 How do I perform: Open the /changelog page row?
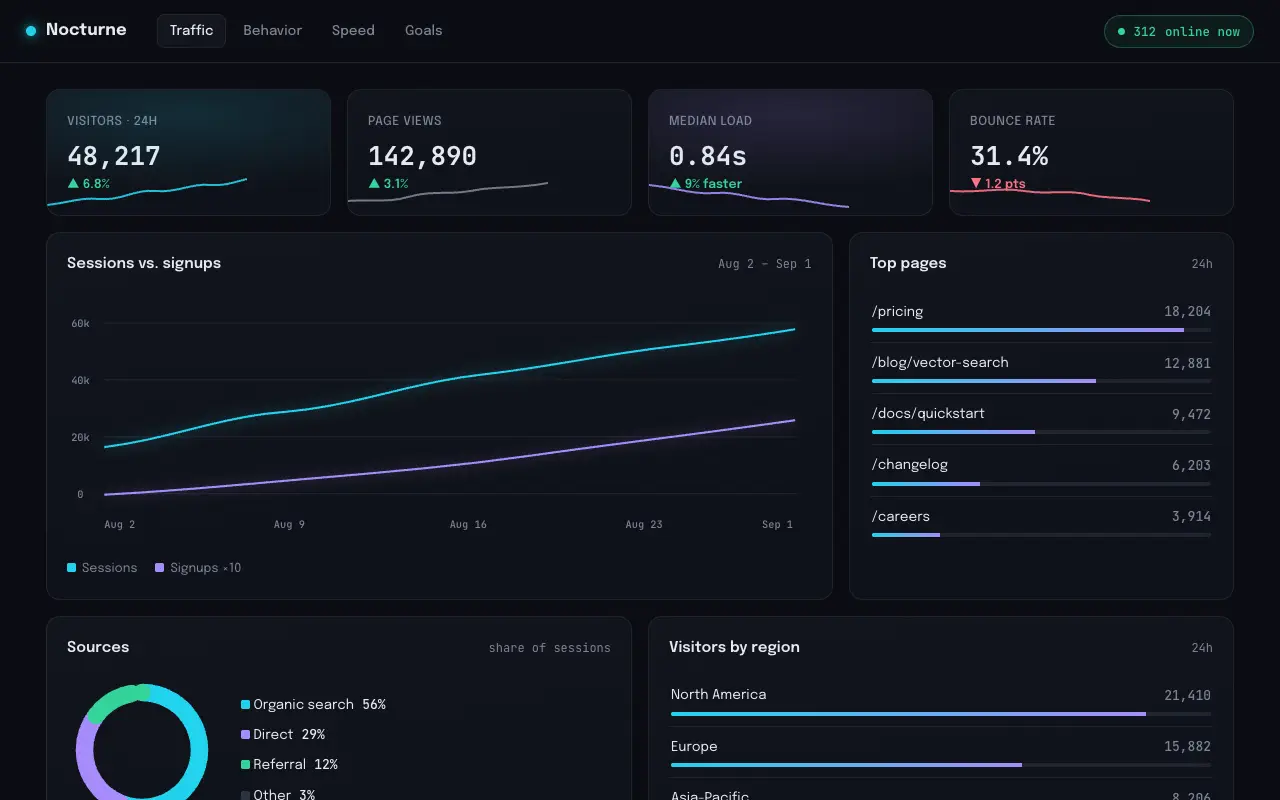tap(1041, 471)
